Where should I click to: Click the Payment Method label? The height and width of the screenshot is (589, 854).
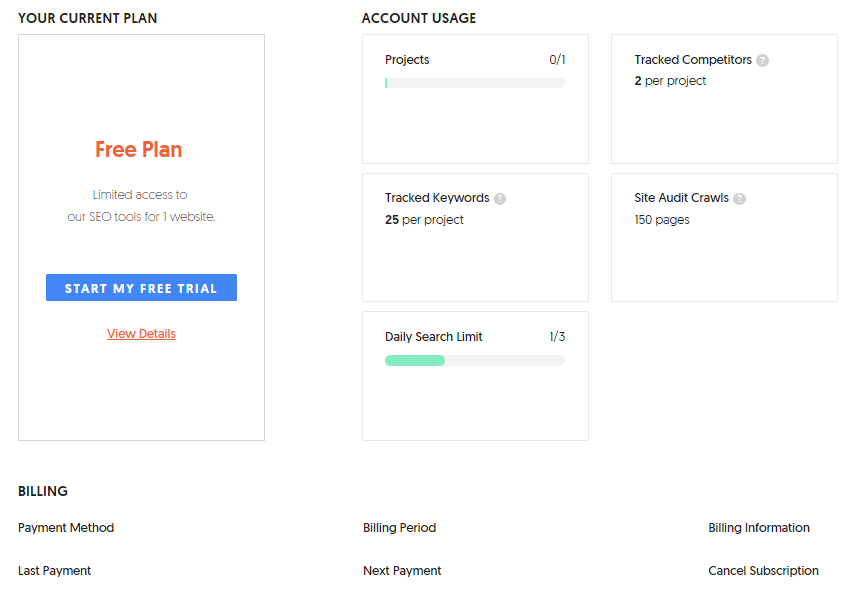(x=66, y=528)
